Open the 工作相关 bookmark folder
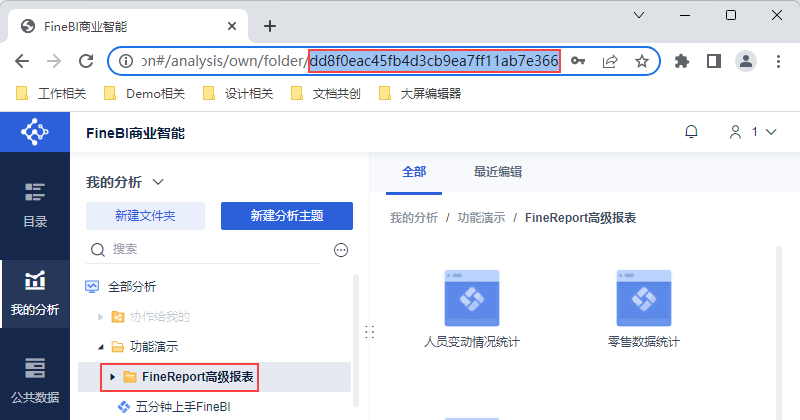Image resolution: width=800 pixels, height=420 pixels. 51,93
